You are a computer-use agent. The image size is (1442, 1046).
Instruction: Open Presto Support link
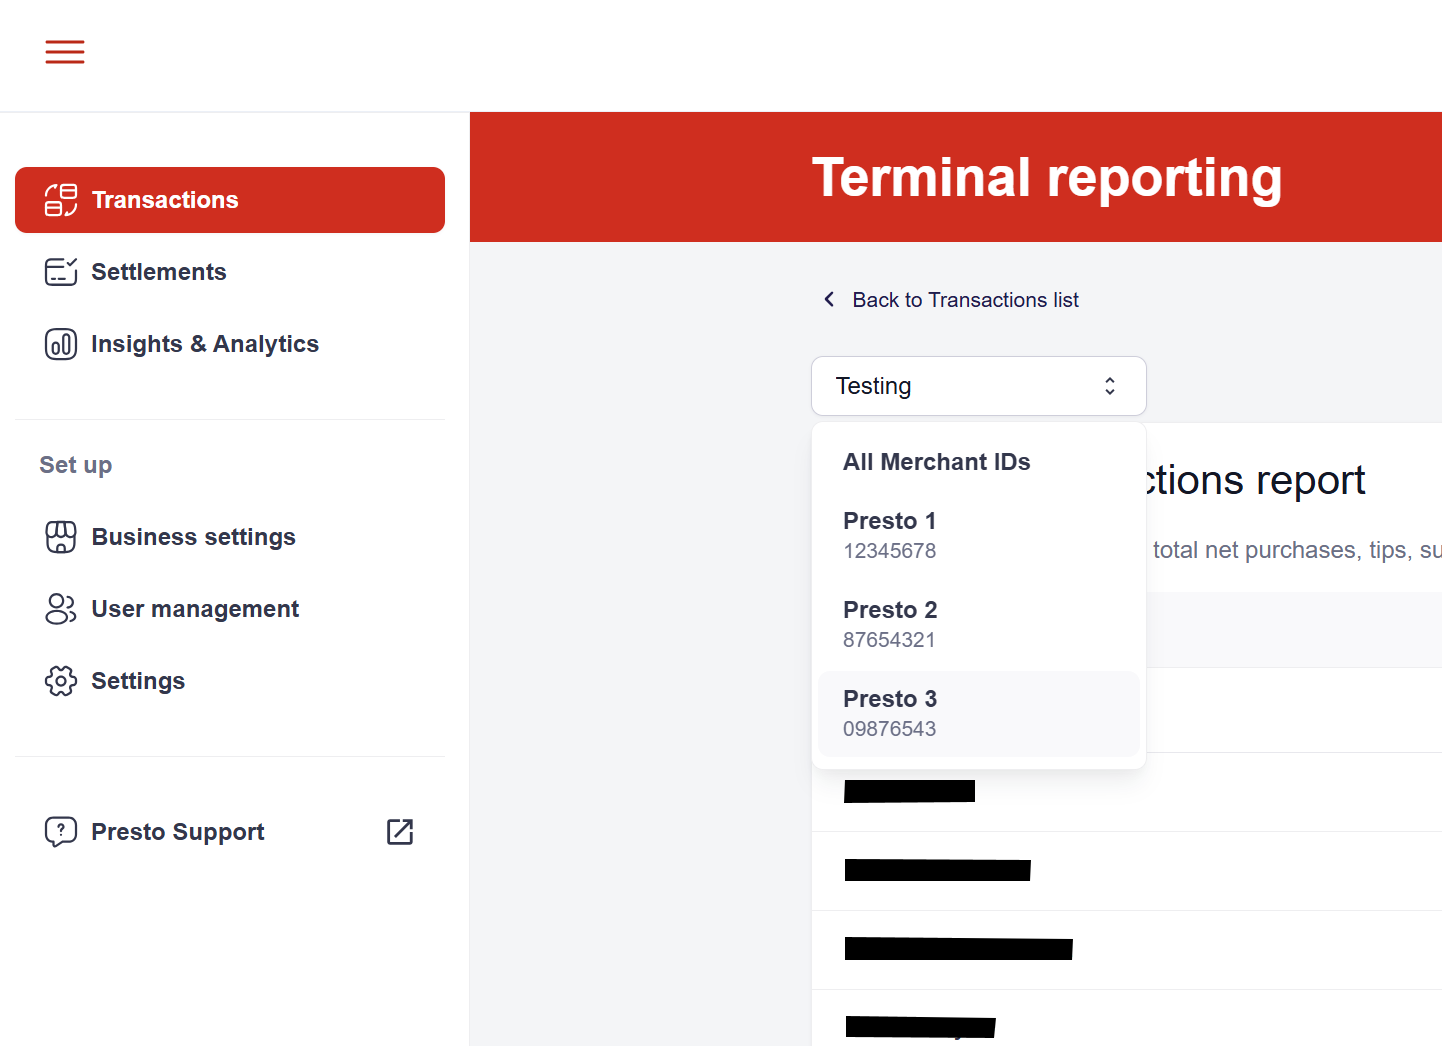(x=230, y=832)
